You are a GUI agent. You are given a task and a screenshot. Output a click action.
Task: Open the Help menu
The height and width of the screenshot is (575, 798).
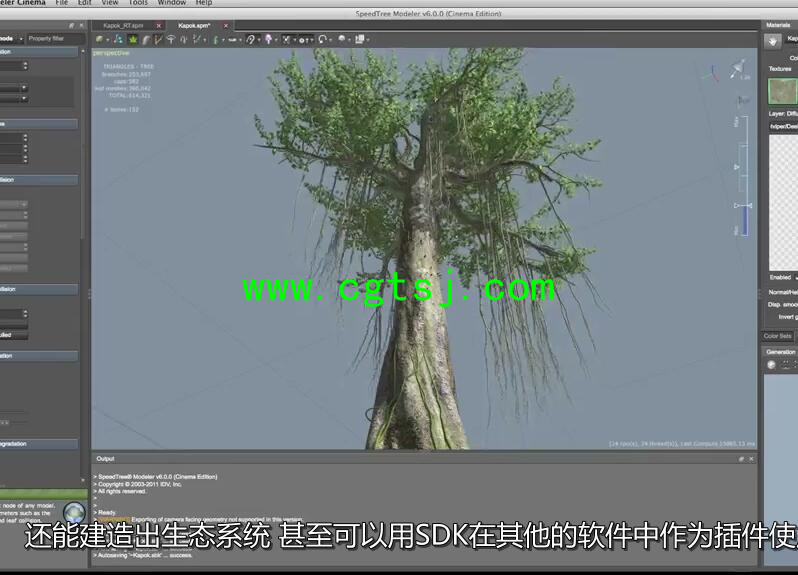[x=204, y=3]
